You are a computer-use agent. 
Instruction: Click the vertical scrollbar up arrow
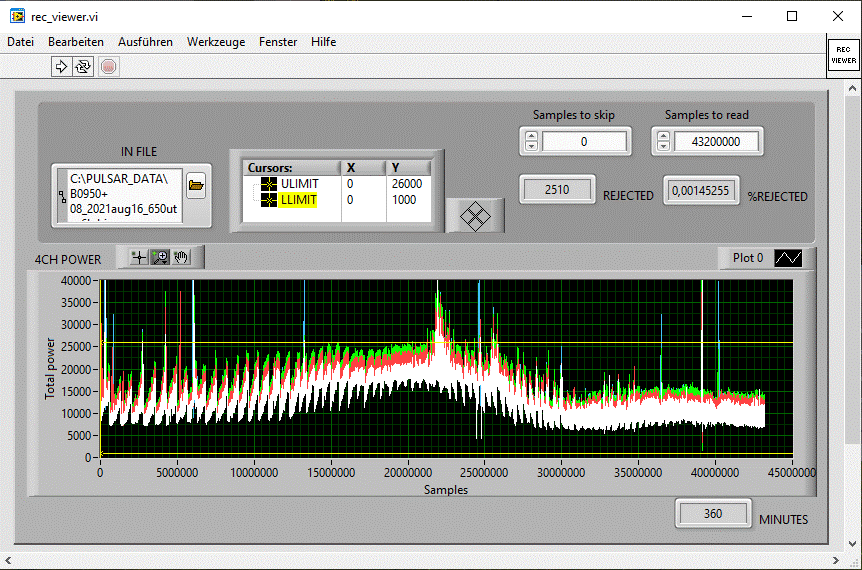852,88
